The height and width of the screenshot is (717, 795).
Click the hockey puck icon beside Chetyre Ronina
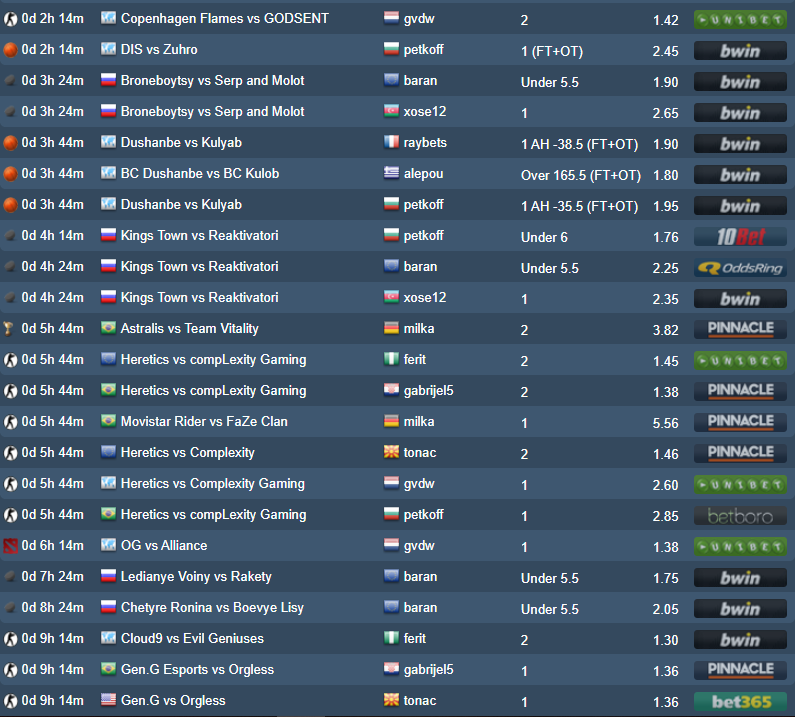[x=10, y=607]
